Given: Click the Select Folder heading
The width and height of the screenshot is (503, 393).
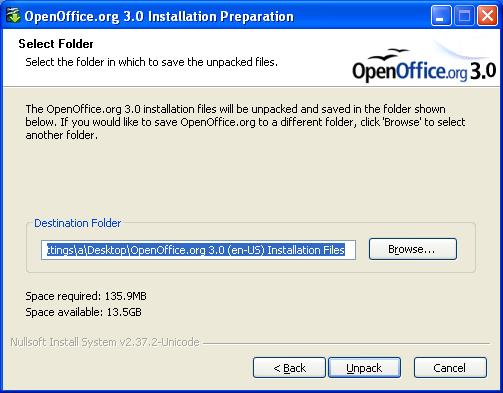Looking at the screenshot, I should click(x=56, y=44).
